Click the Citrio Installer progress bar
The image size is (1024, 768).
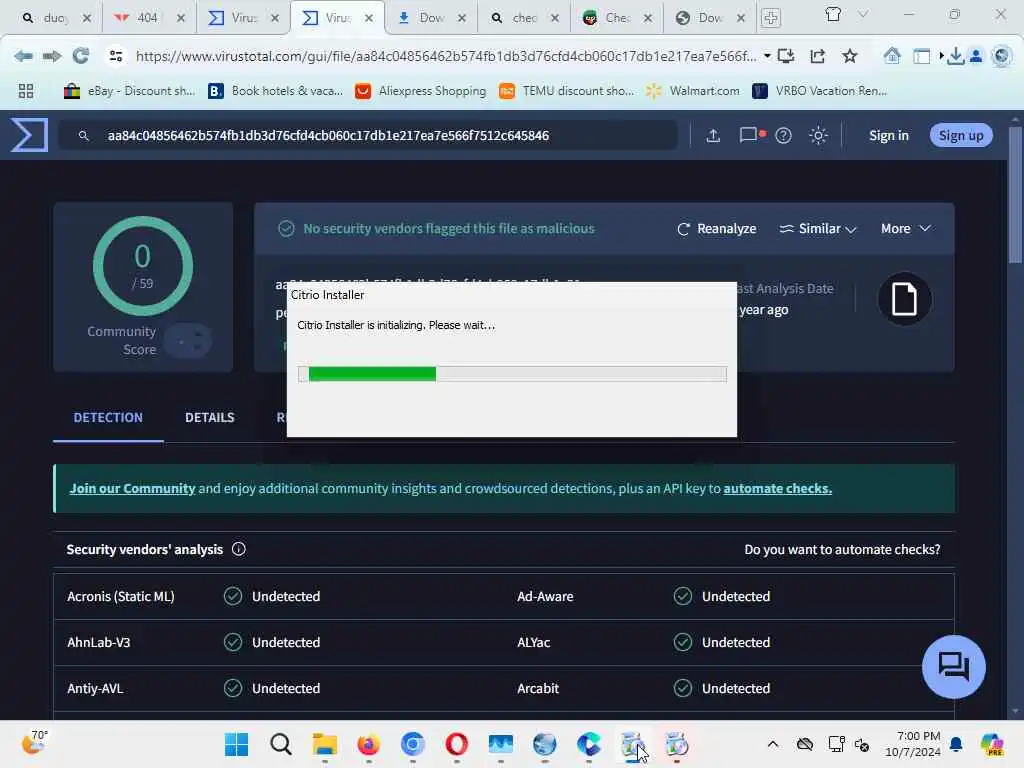pos(512,374)
